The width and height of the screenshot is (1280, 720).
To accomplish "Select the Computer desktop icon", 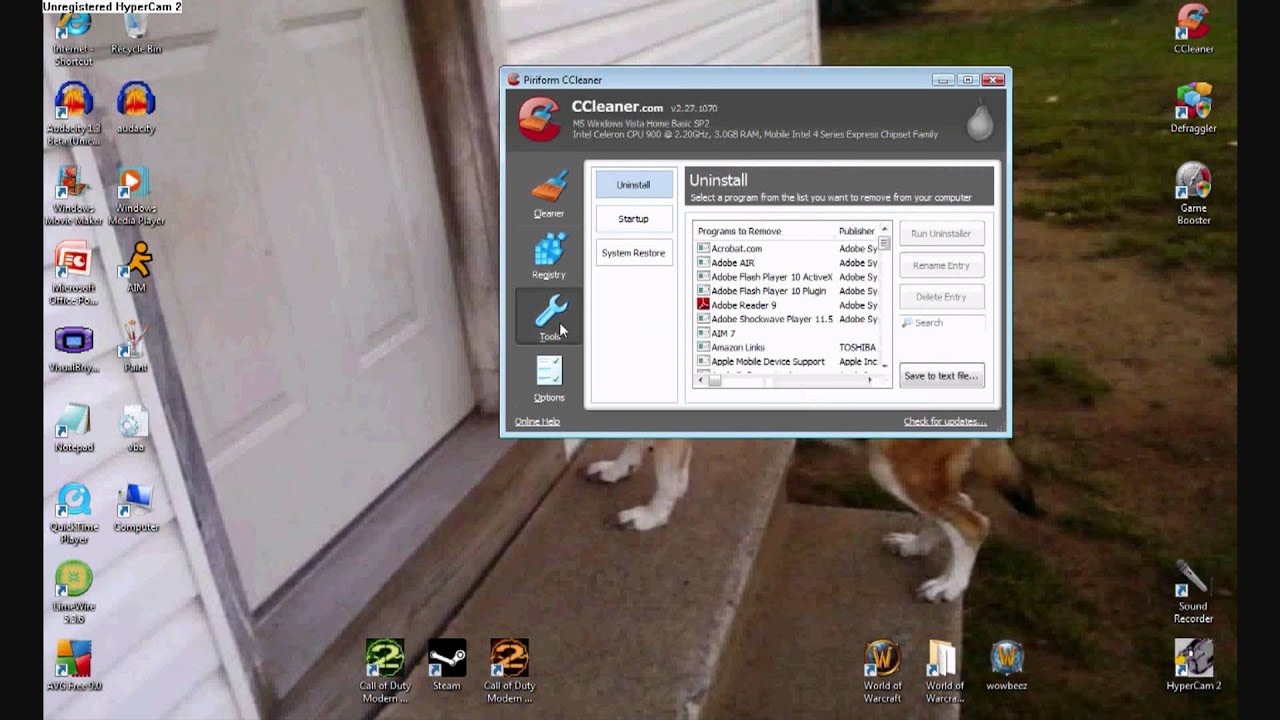I will point(136,508).
